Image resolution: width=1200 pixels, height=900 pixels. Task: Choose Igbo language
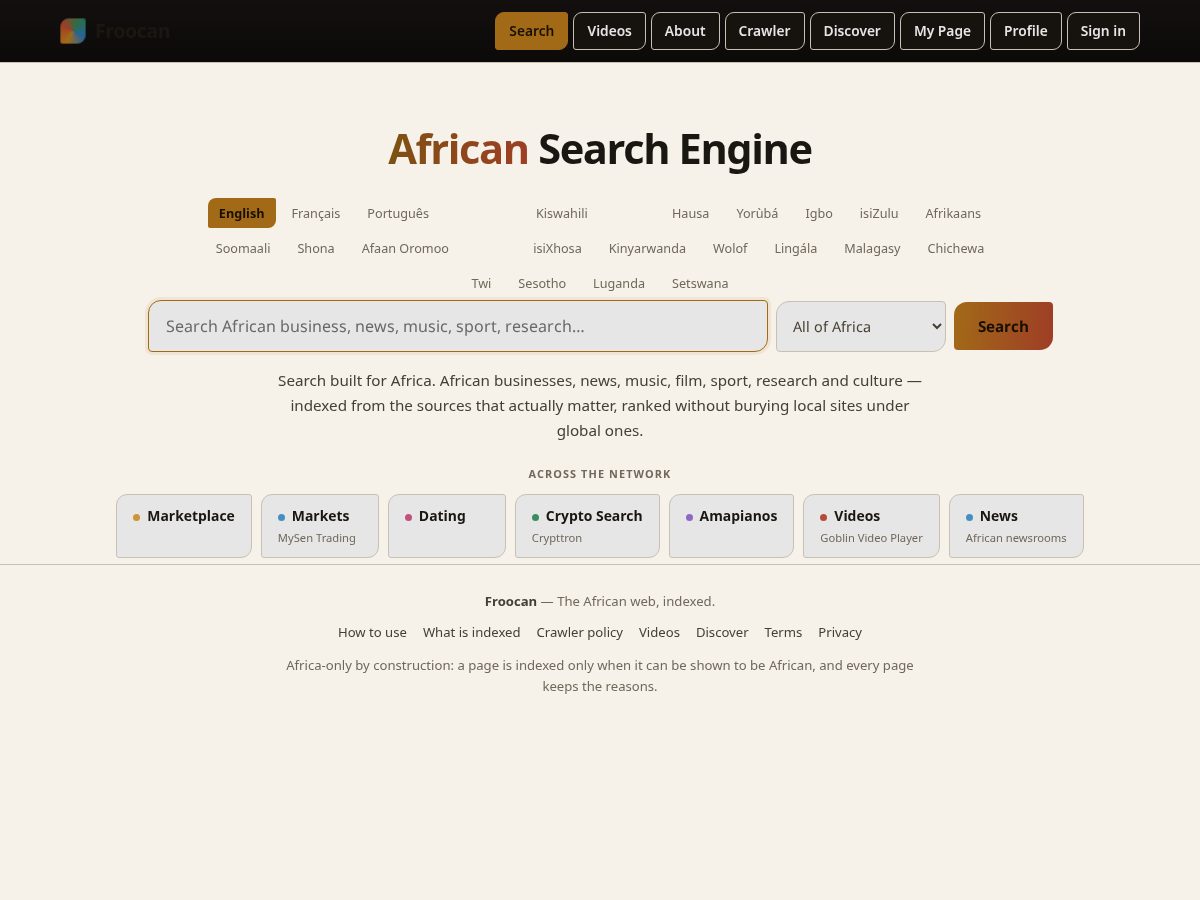click(x=819, y=213)
